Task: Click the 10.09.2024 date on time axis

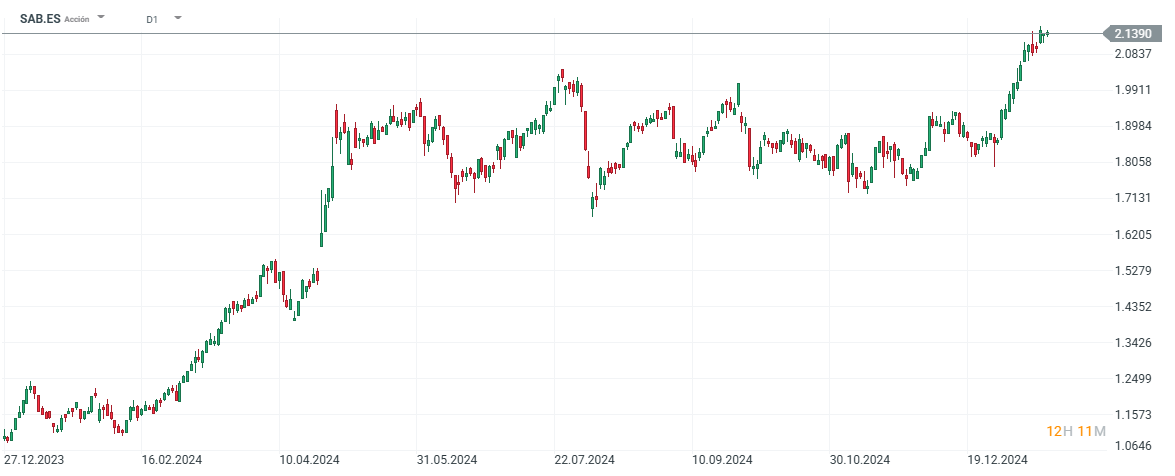Action: [x=722, y=460]
